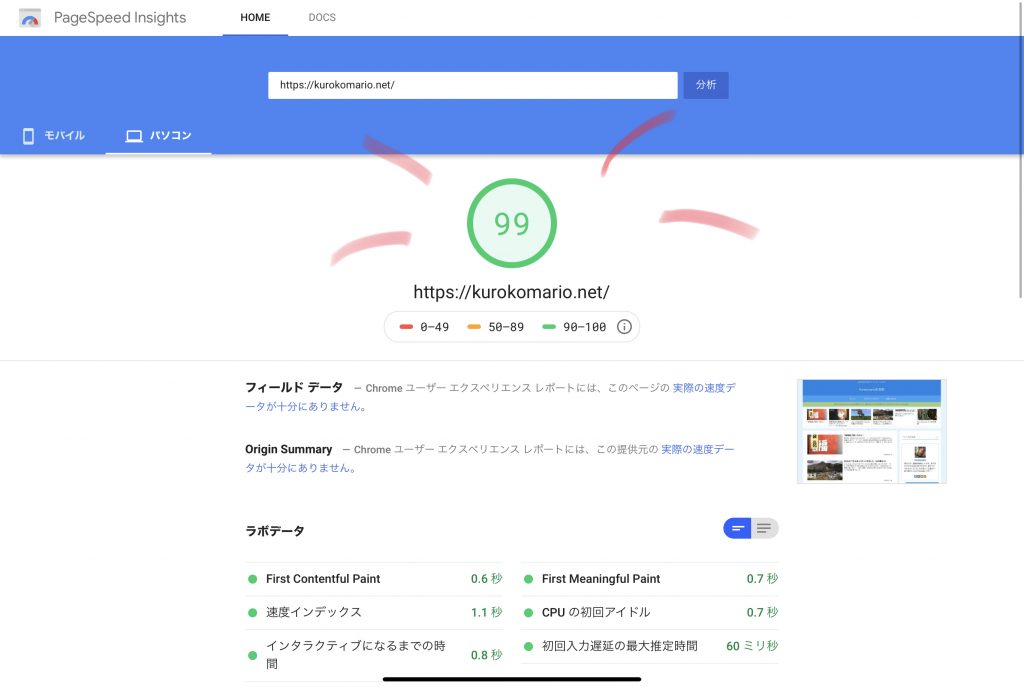This screenshot has height=687, width=1024.
Task: Click the 0–49 red legend item
Action: pyautogui.click(x=424, y=327)
